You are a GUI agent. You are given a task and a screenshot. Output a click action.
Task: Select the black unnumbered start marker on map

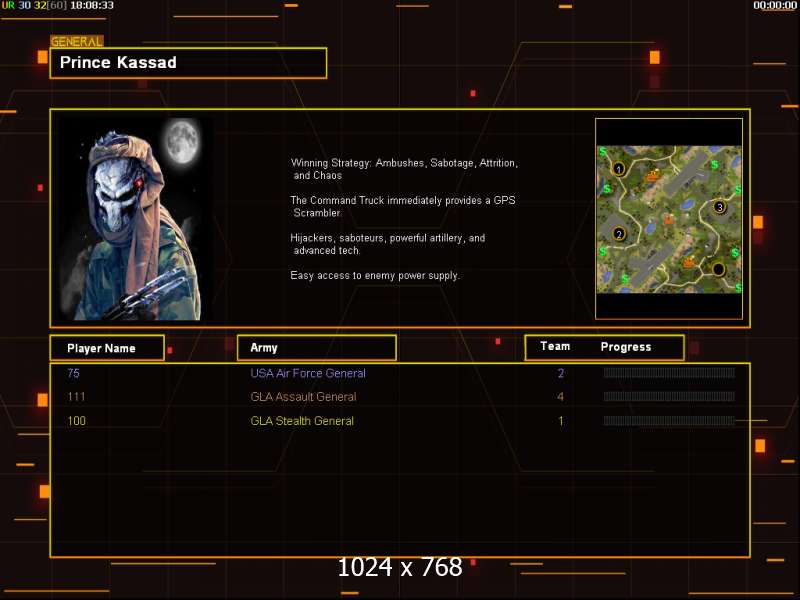pyautogui.click(x=718, y=269)
